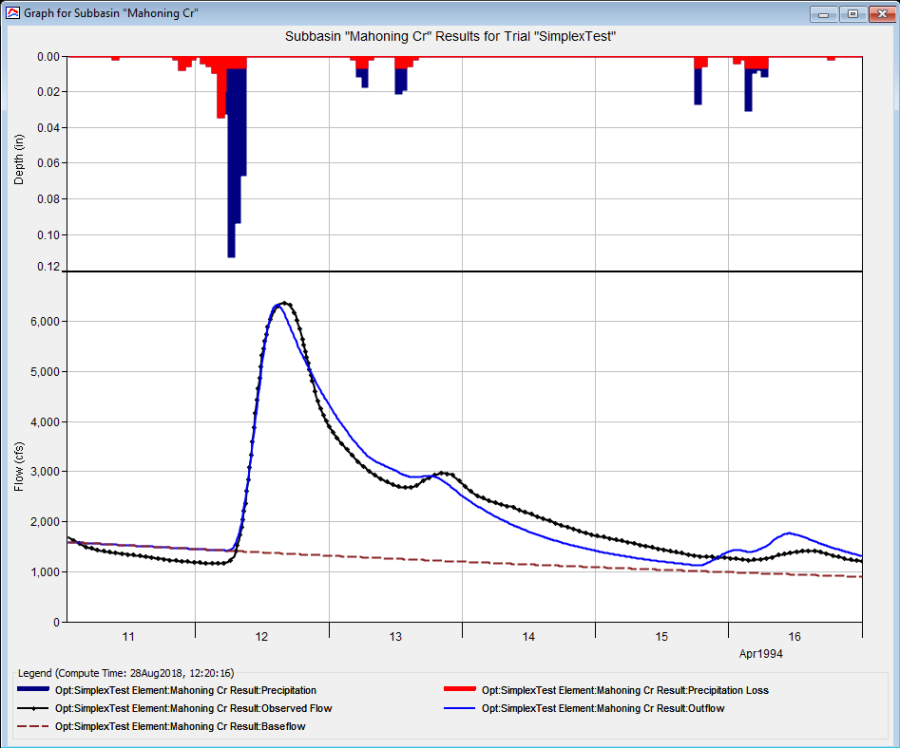
Task: Close the Mahoning Cr graph window
Action: click(882, 14)
